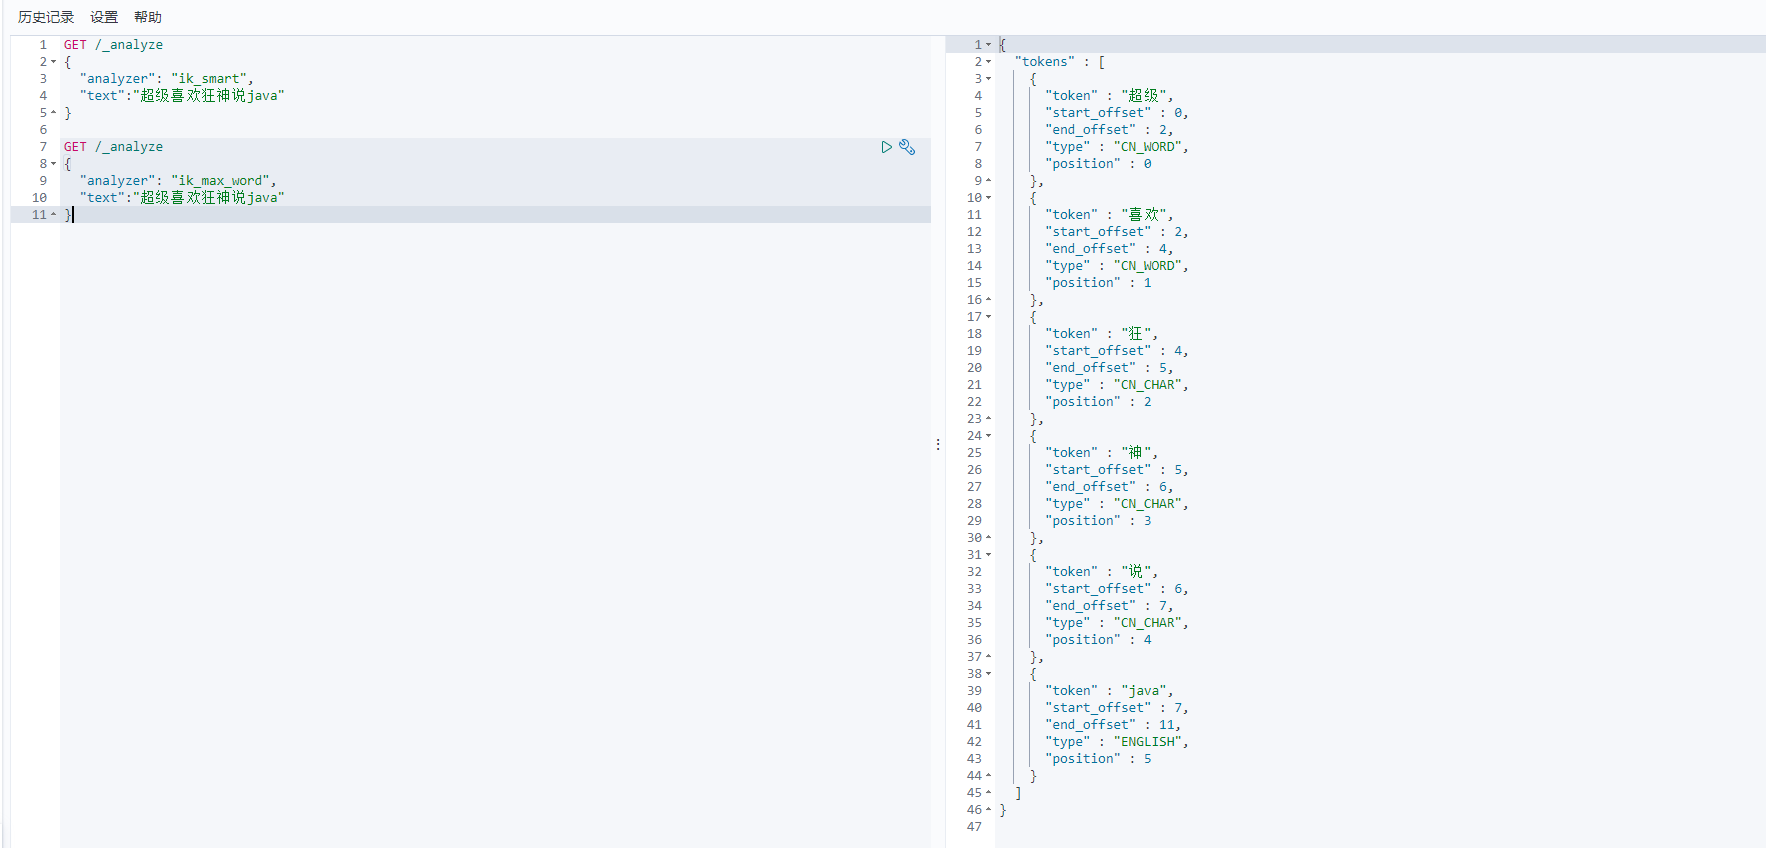Screen dimensions: 1766x848
Task: Click the "ENGLISH" type value
Action: (x=1148, y=742)
